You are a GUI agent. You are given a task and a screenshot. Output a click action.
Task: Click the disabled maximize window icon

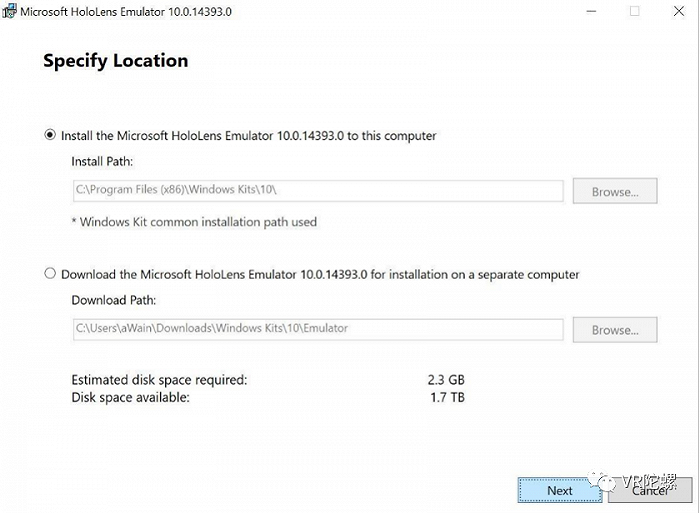634,12
